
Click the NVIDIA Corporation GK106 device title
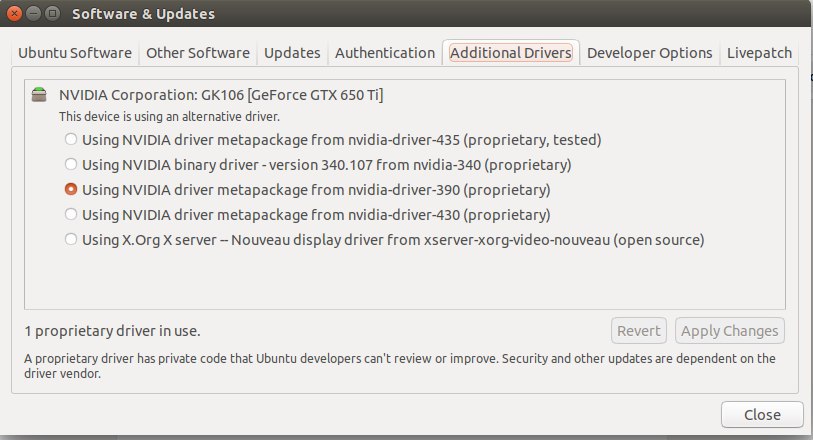tap(221, 95)
